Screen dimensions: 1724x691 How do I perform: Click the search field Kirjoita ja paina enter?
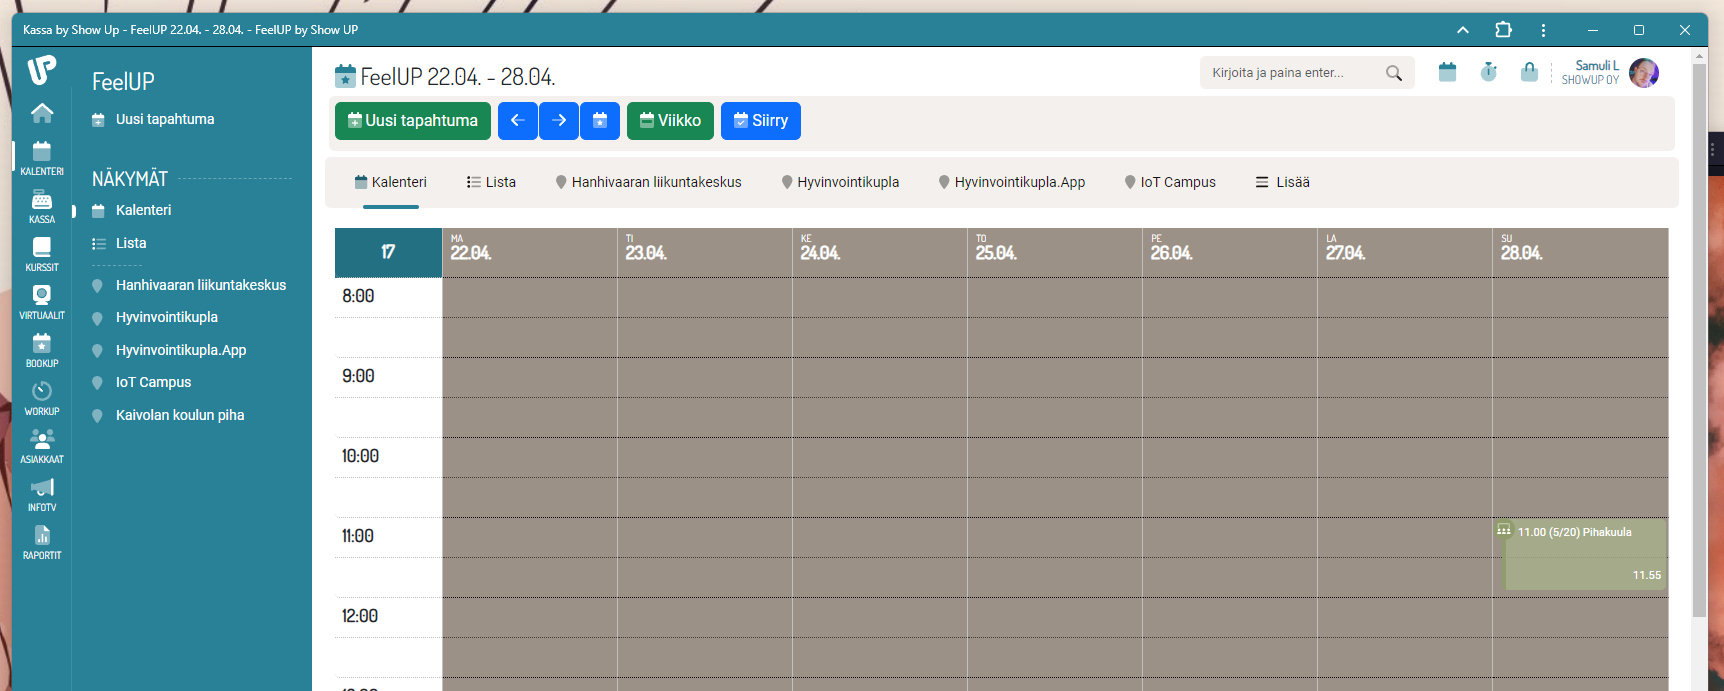(x=1295, y=73)
